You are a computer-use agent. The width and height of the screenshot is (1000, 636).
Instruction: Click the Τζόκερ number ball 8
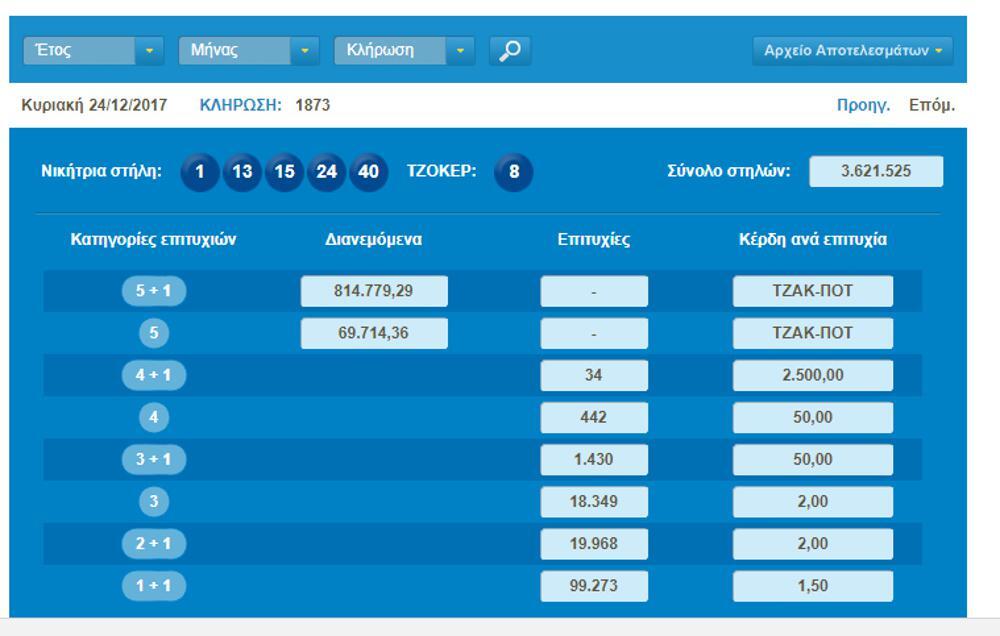(514, 172)
